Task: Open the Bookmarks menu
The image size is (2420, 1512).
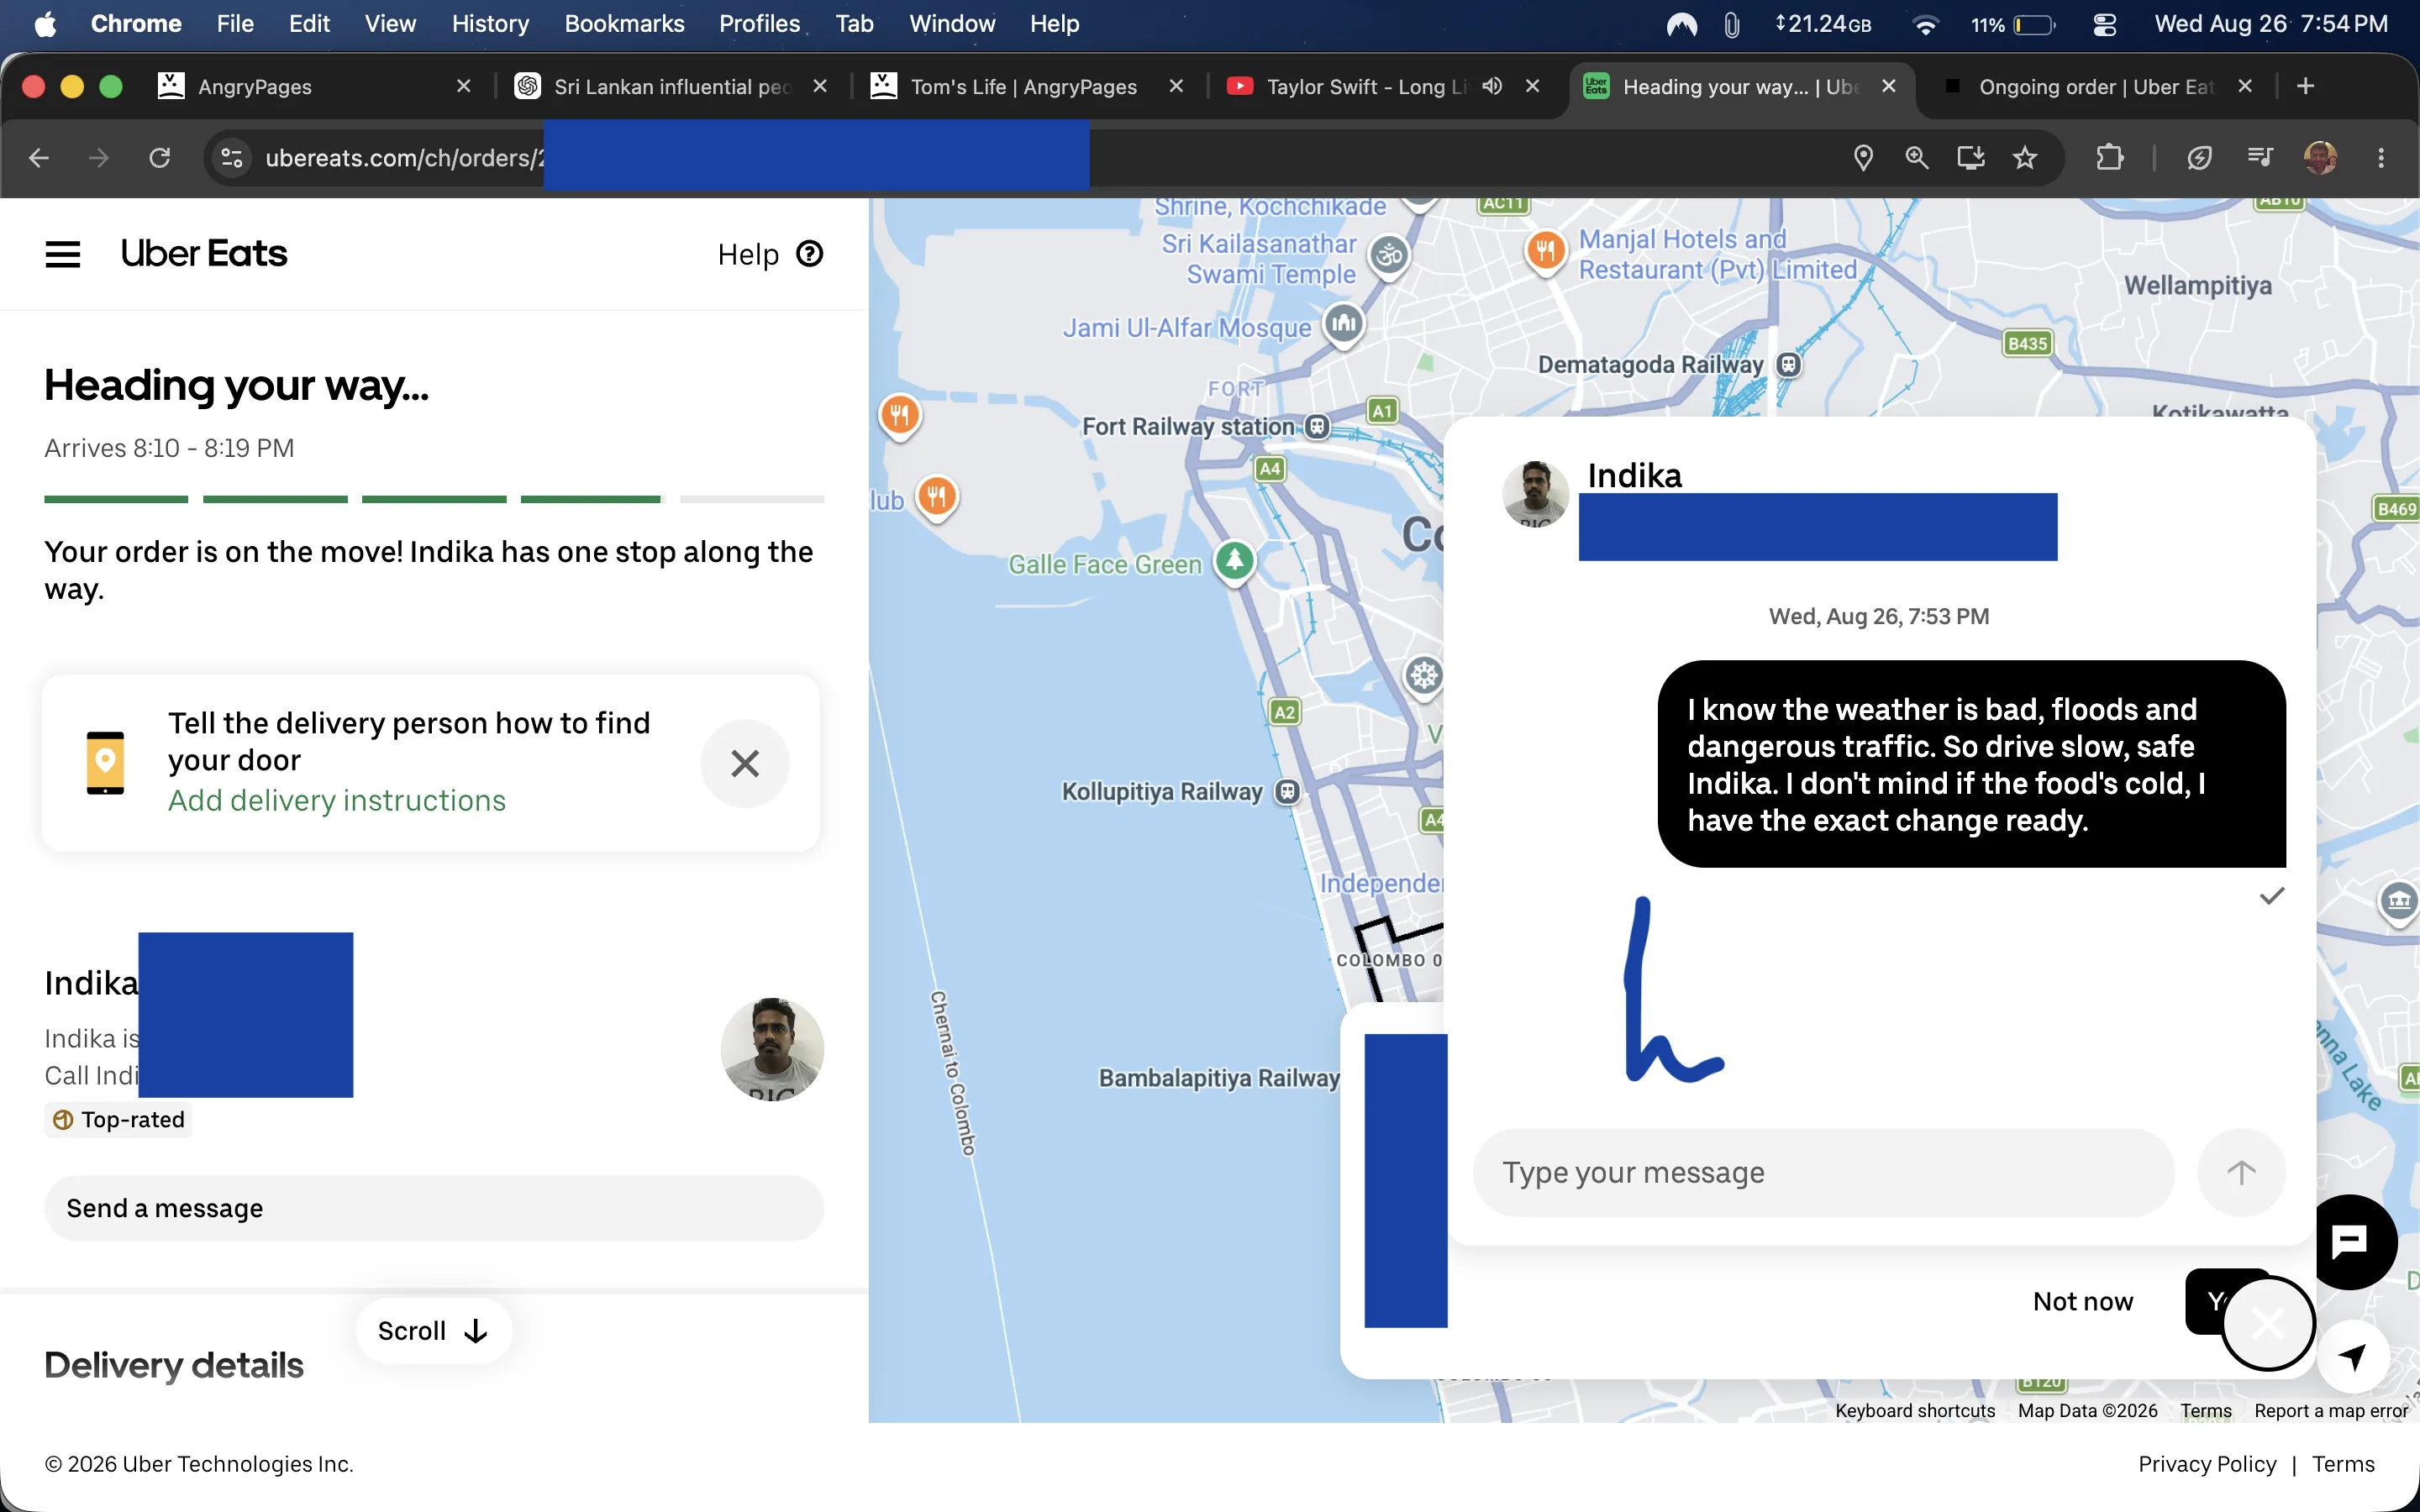Action: pyautogui.click(x=624, y=24)
